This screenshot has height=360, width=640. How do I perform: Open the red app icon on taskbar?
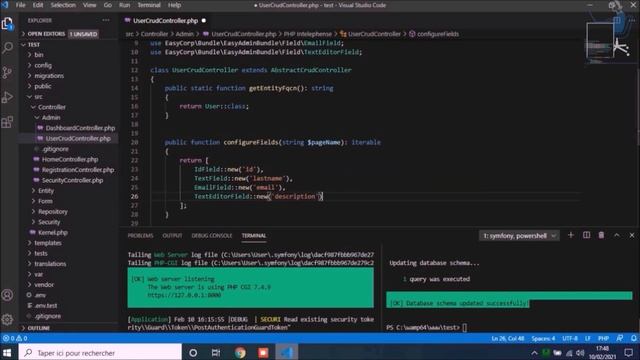(263, 353)
